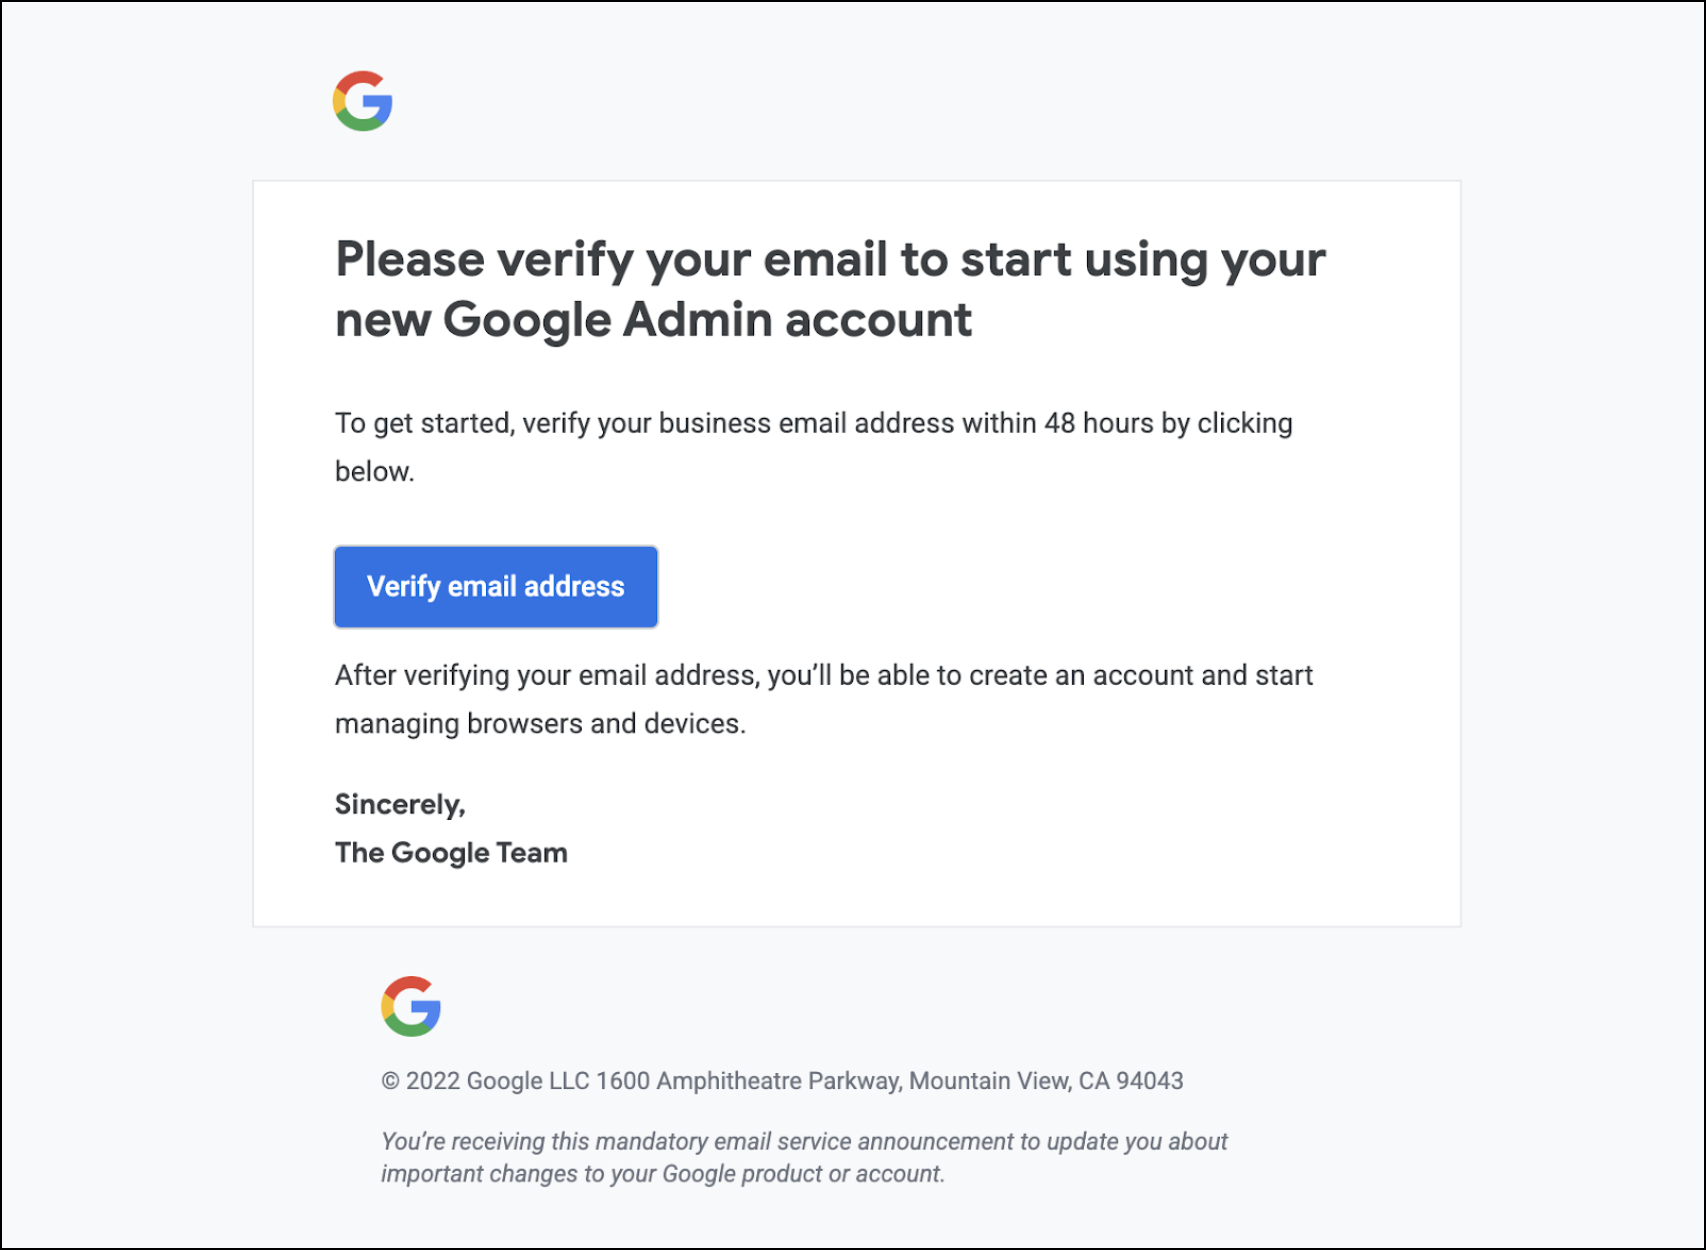This screenshot has height=1250, width=1706.
Task: Click the Google logo in the footer
Action: 410,1006
